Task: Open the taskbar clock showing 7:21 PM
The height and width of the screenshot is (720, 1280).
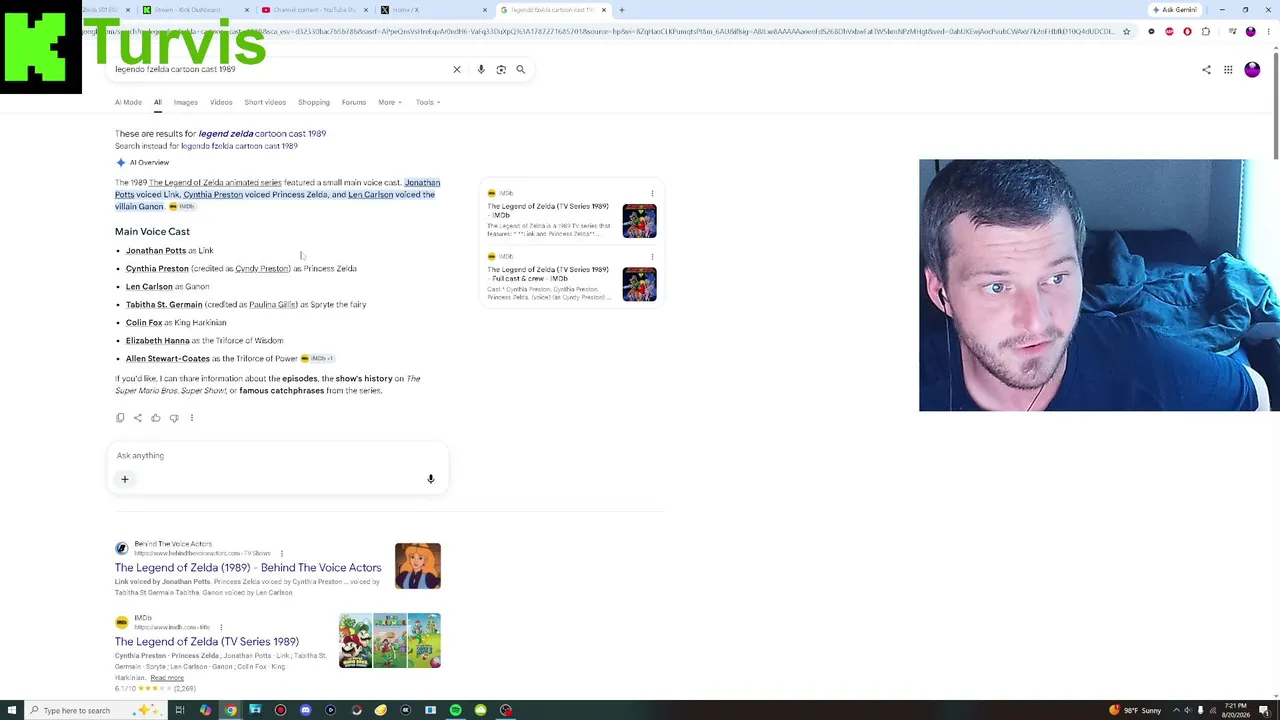Action: (1238, 710)
